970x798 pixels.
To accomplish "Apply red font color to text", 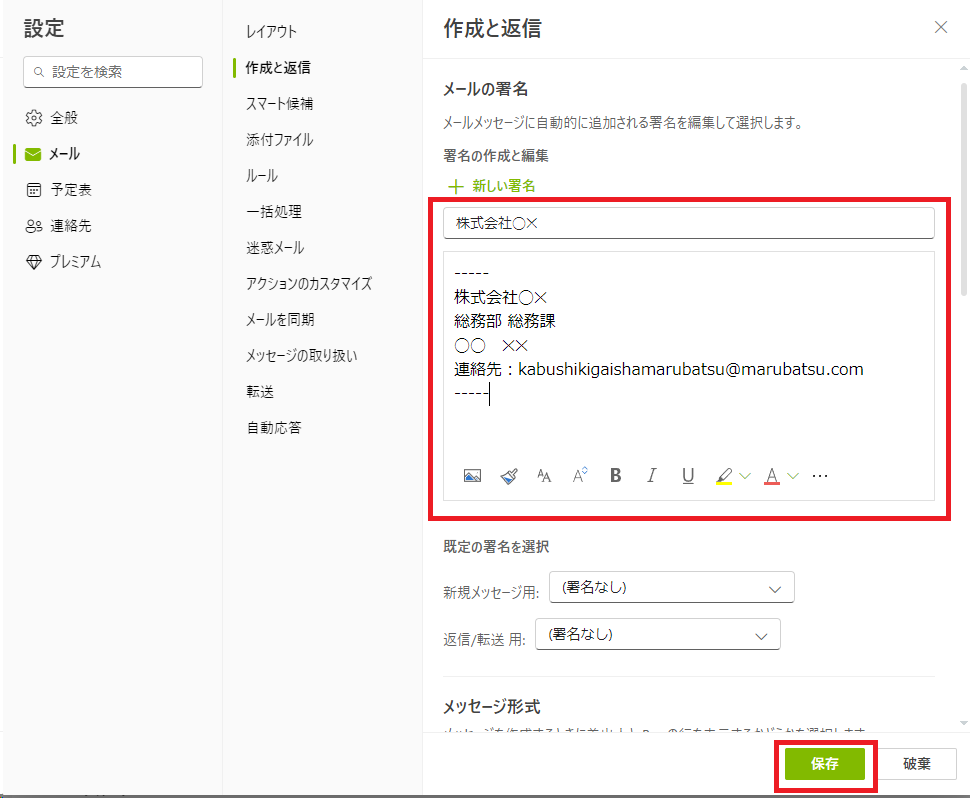I will point(772,476).
